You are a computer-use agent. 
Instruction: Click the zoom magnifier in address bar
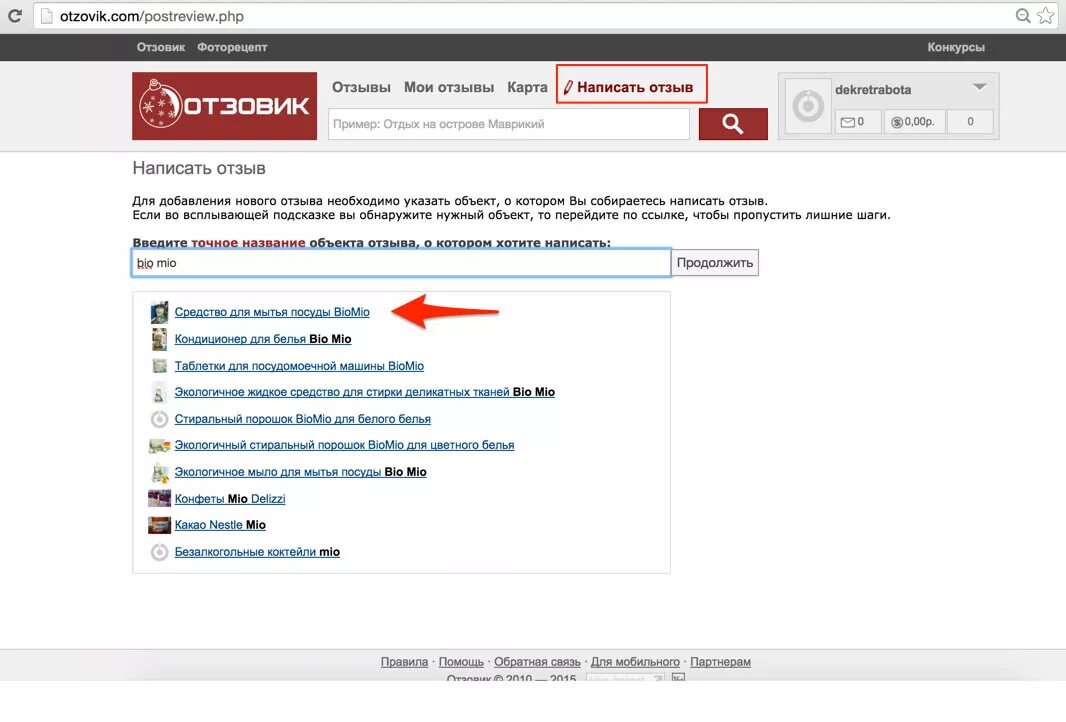pos(1022,16)
